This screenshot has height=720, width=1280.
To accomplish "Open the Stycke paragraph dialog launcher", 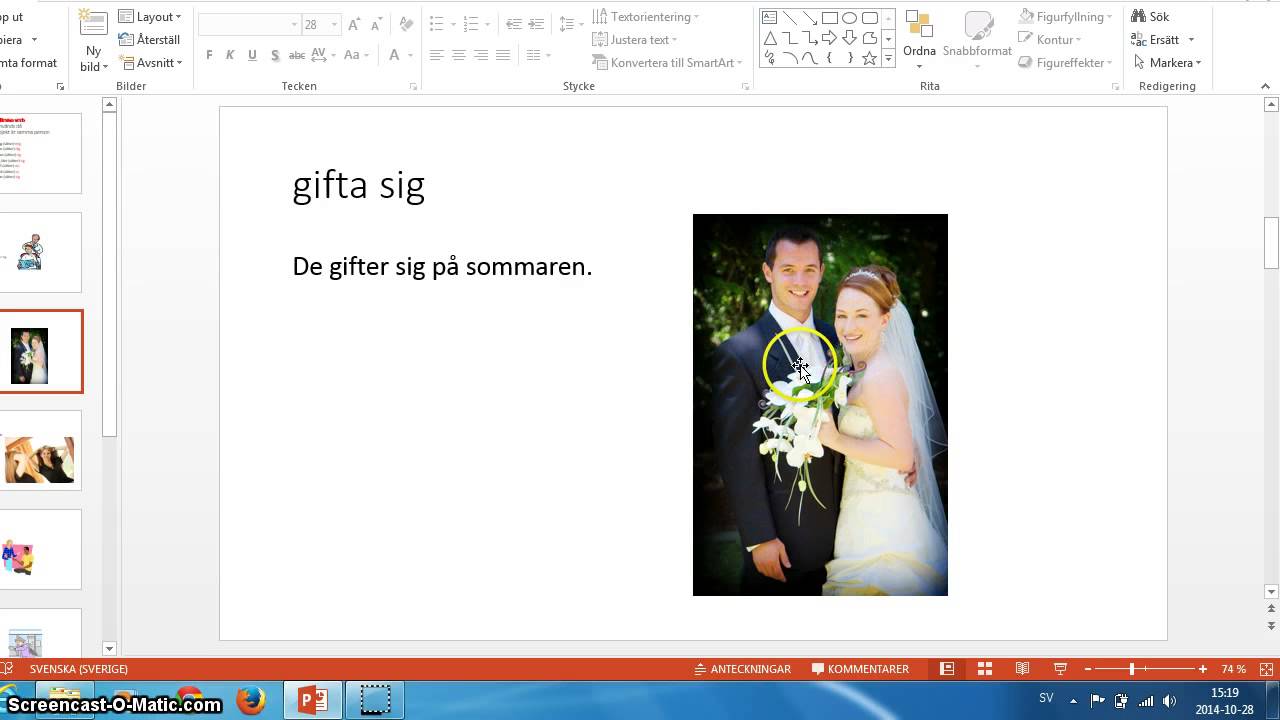I will (745, 87).
